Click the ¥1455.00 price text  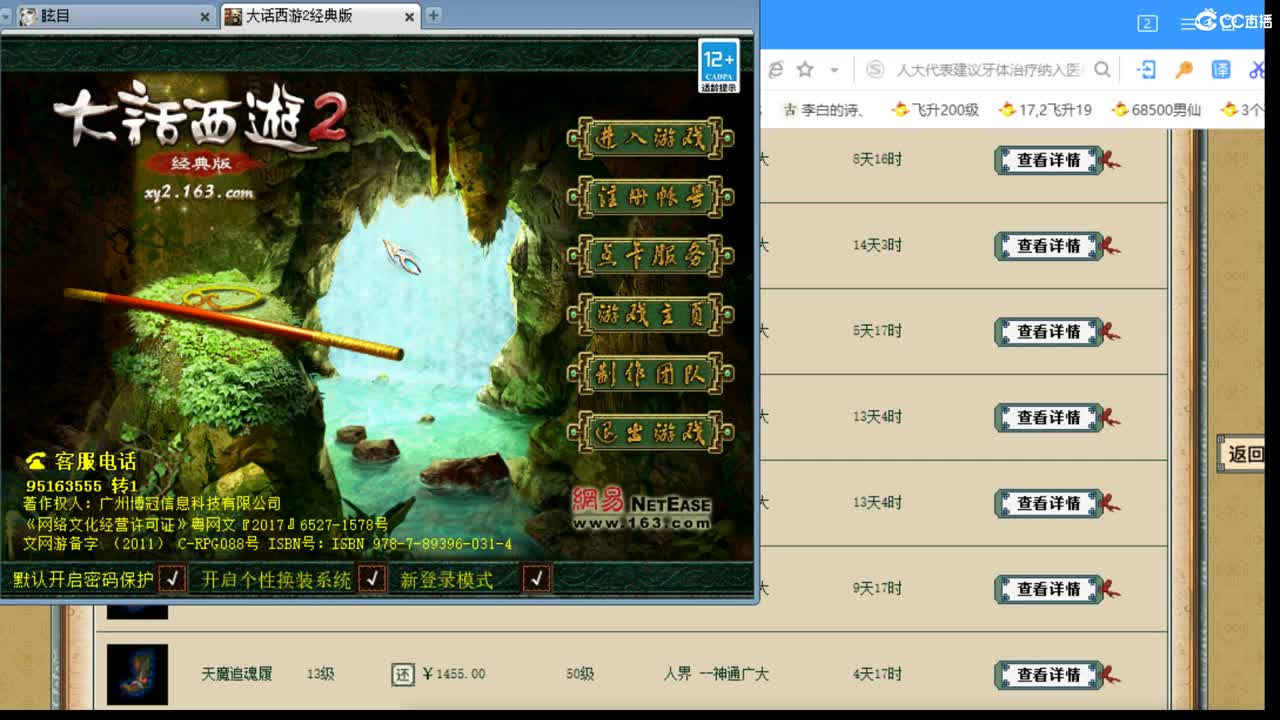pyautogui.click(x=454, y=674)
